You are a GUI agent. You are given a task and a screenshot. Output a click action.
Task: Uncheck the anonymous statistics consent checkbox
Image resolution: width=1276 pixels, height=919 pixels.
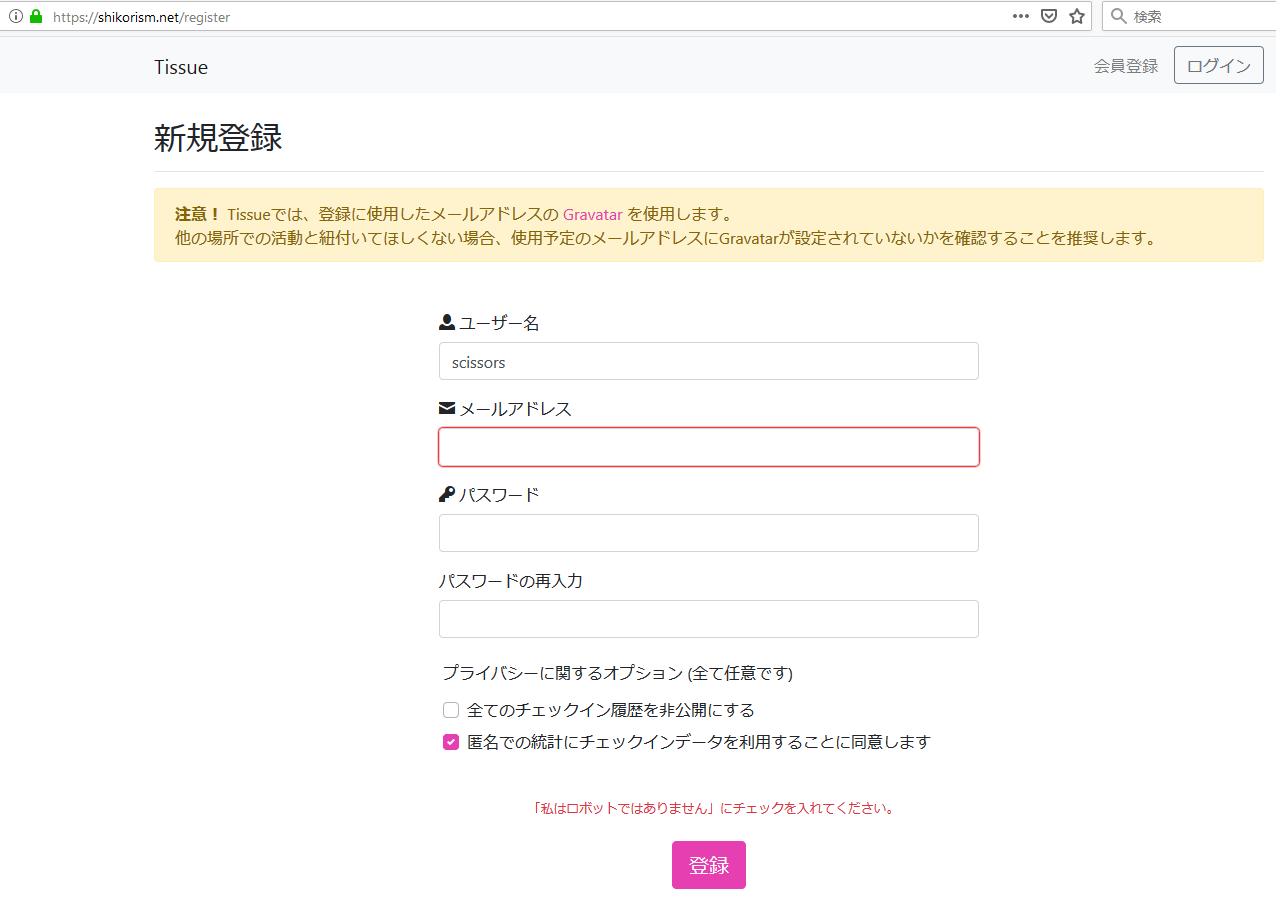(451, 742)
